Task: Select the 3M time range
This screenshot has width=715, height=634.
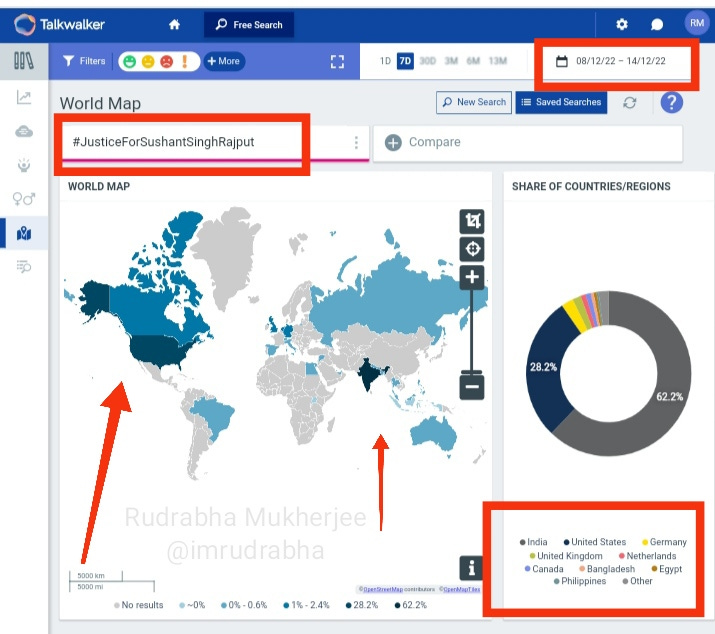Action: pos(451,61)
